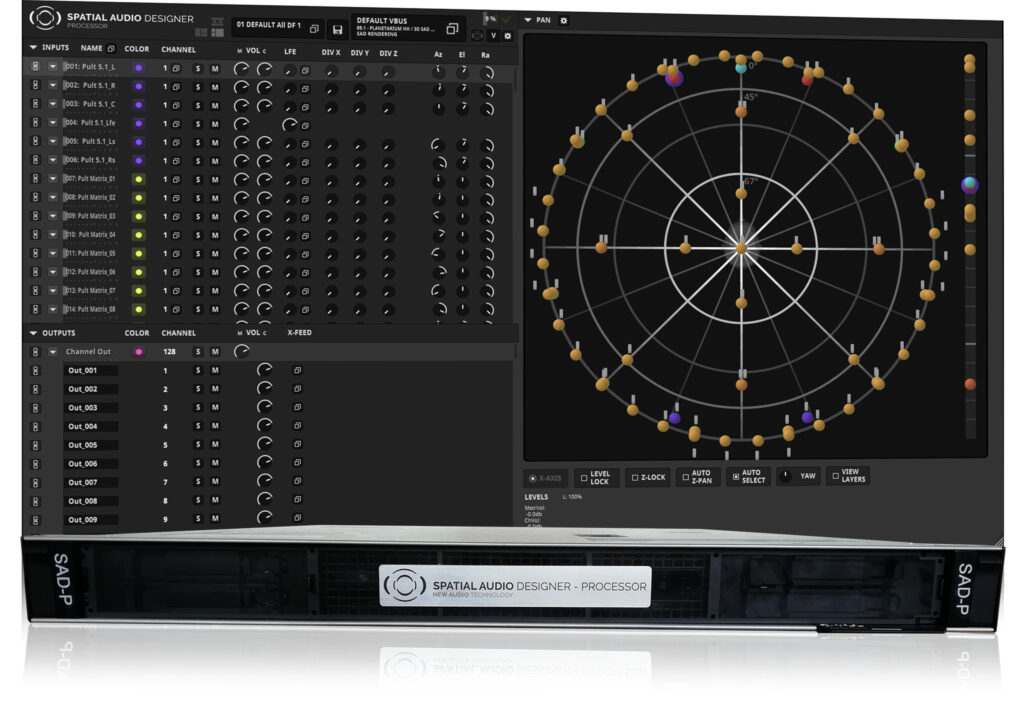The image size is (1024, 704).
Task: Click the channel popup icon for 010: Pult Matrix_04
Action: pos(176,235)
